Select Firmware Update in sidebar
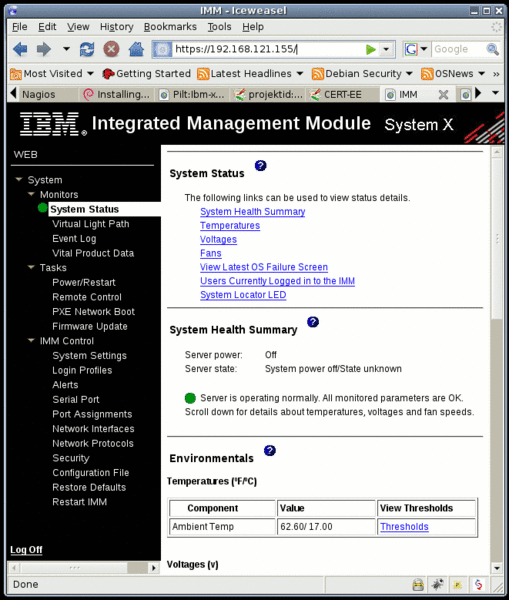Viewport: 509px width, 600px height. 90,326
